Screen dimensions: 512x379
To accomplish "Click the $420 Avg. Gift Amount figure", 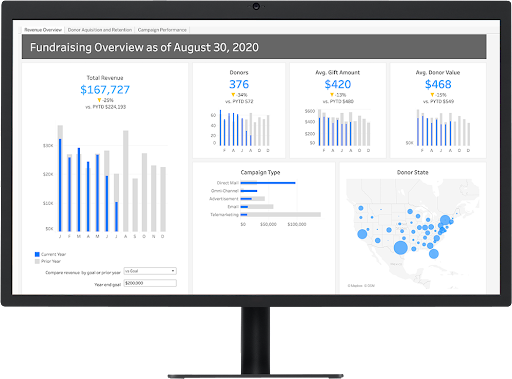I will (x=338, y=84).
